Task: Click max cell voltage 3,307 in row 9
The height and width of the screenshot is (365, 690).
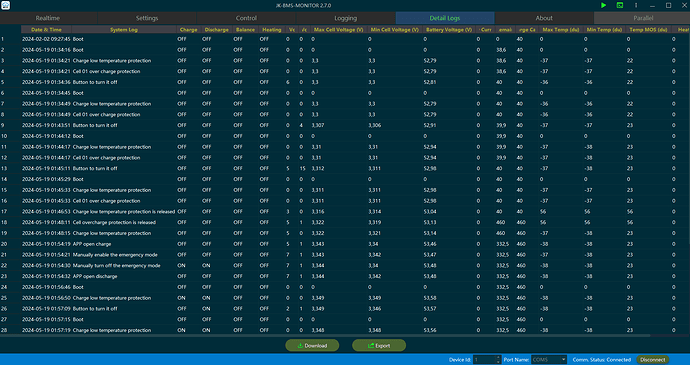Action: click(318, 125)
